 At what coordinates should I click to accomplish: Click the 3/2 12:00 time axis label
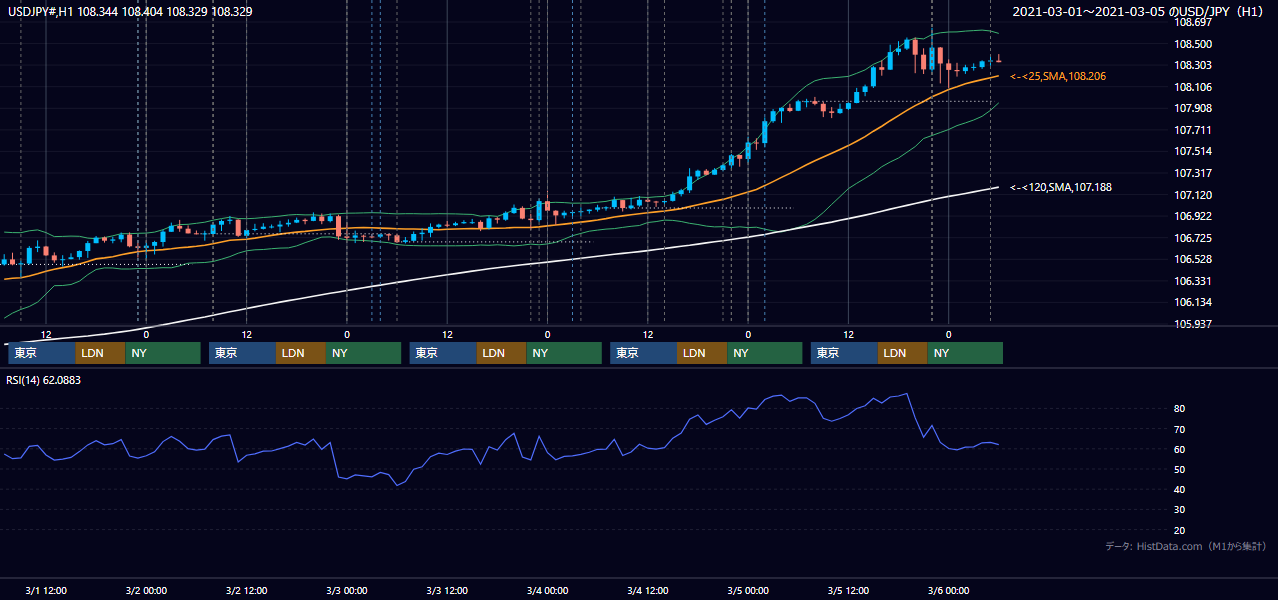(246, 590)
